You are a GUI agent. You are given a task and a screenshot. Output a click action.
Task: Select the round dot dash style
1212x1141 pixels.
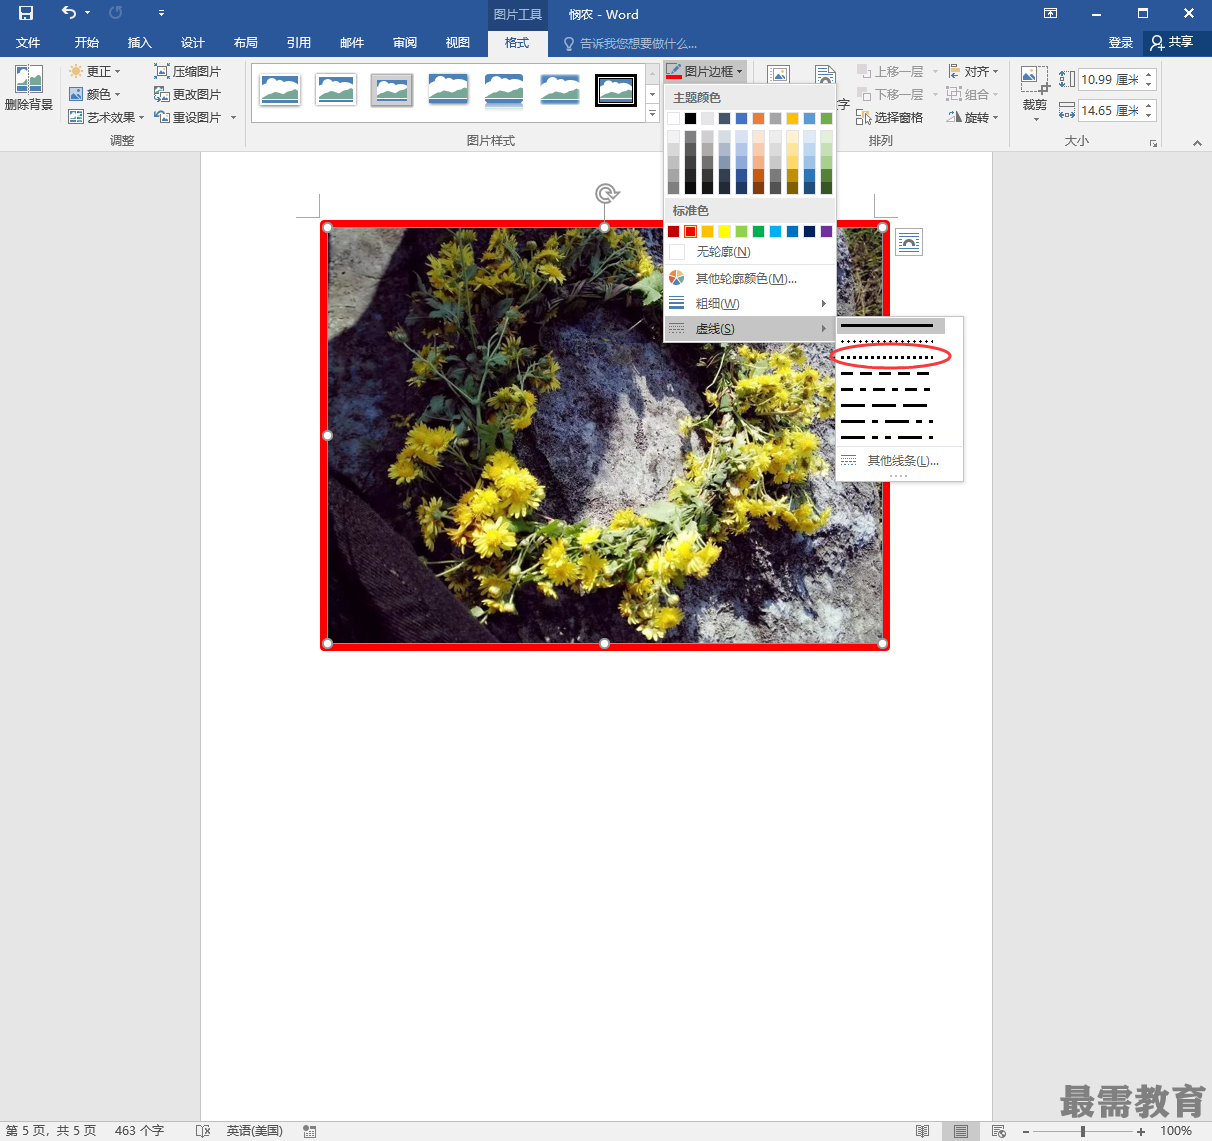[887, 342]
